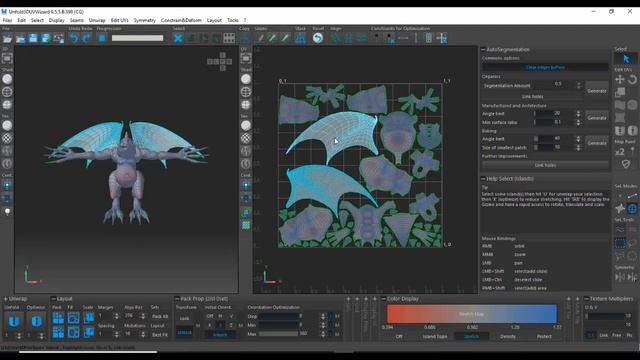
Task: Collapse the Pack Prop panel
Action: coord(177,299)
